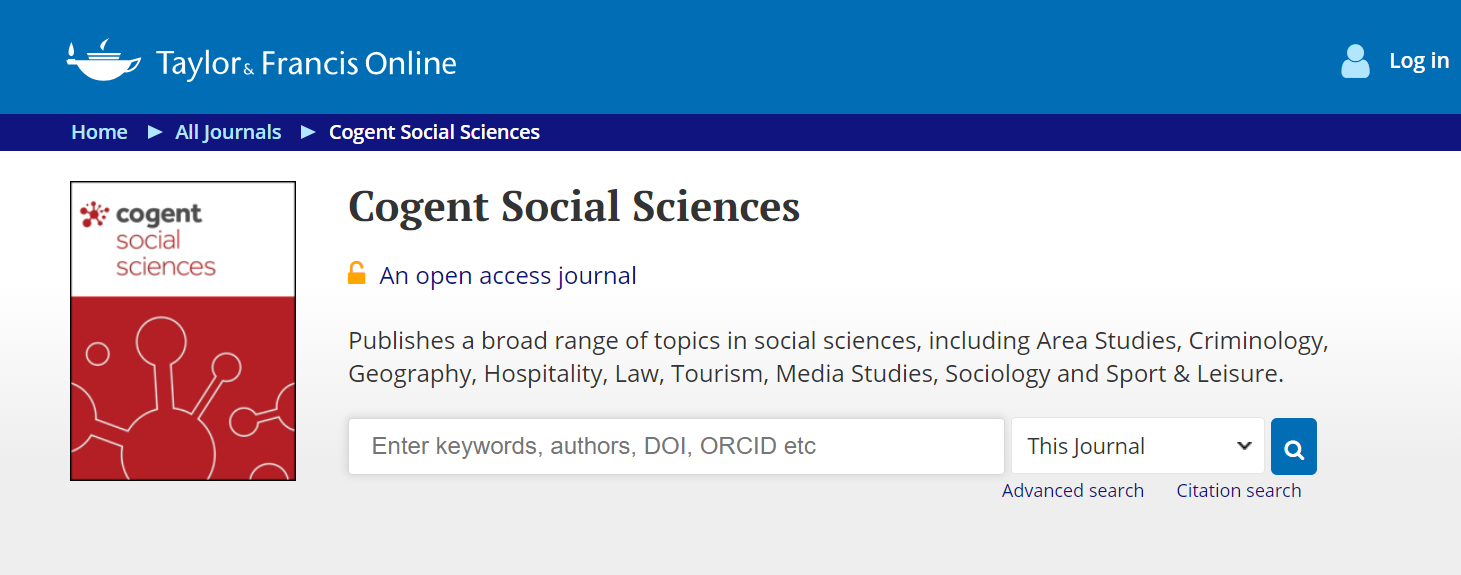Click the orange open access padlock icon

coord(357,273)
